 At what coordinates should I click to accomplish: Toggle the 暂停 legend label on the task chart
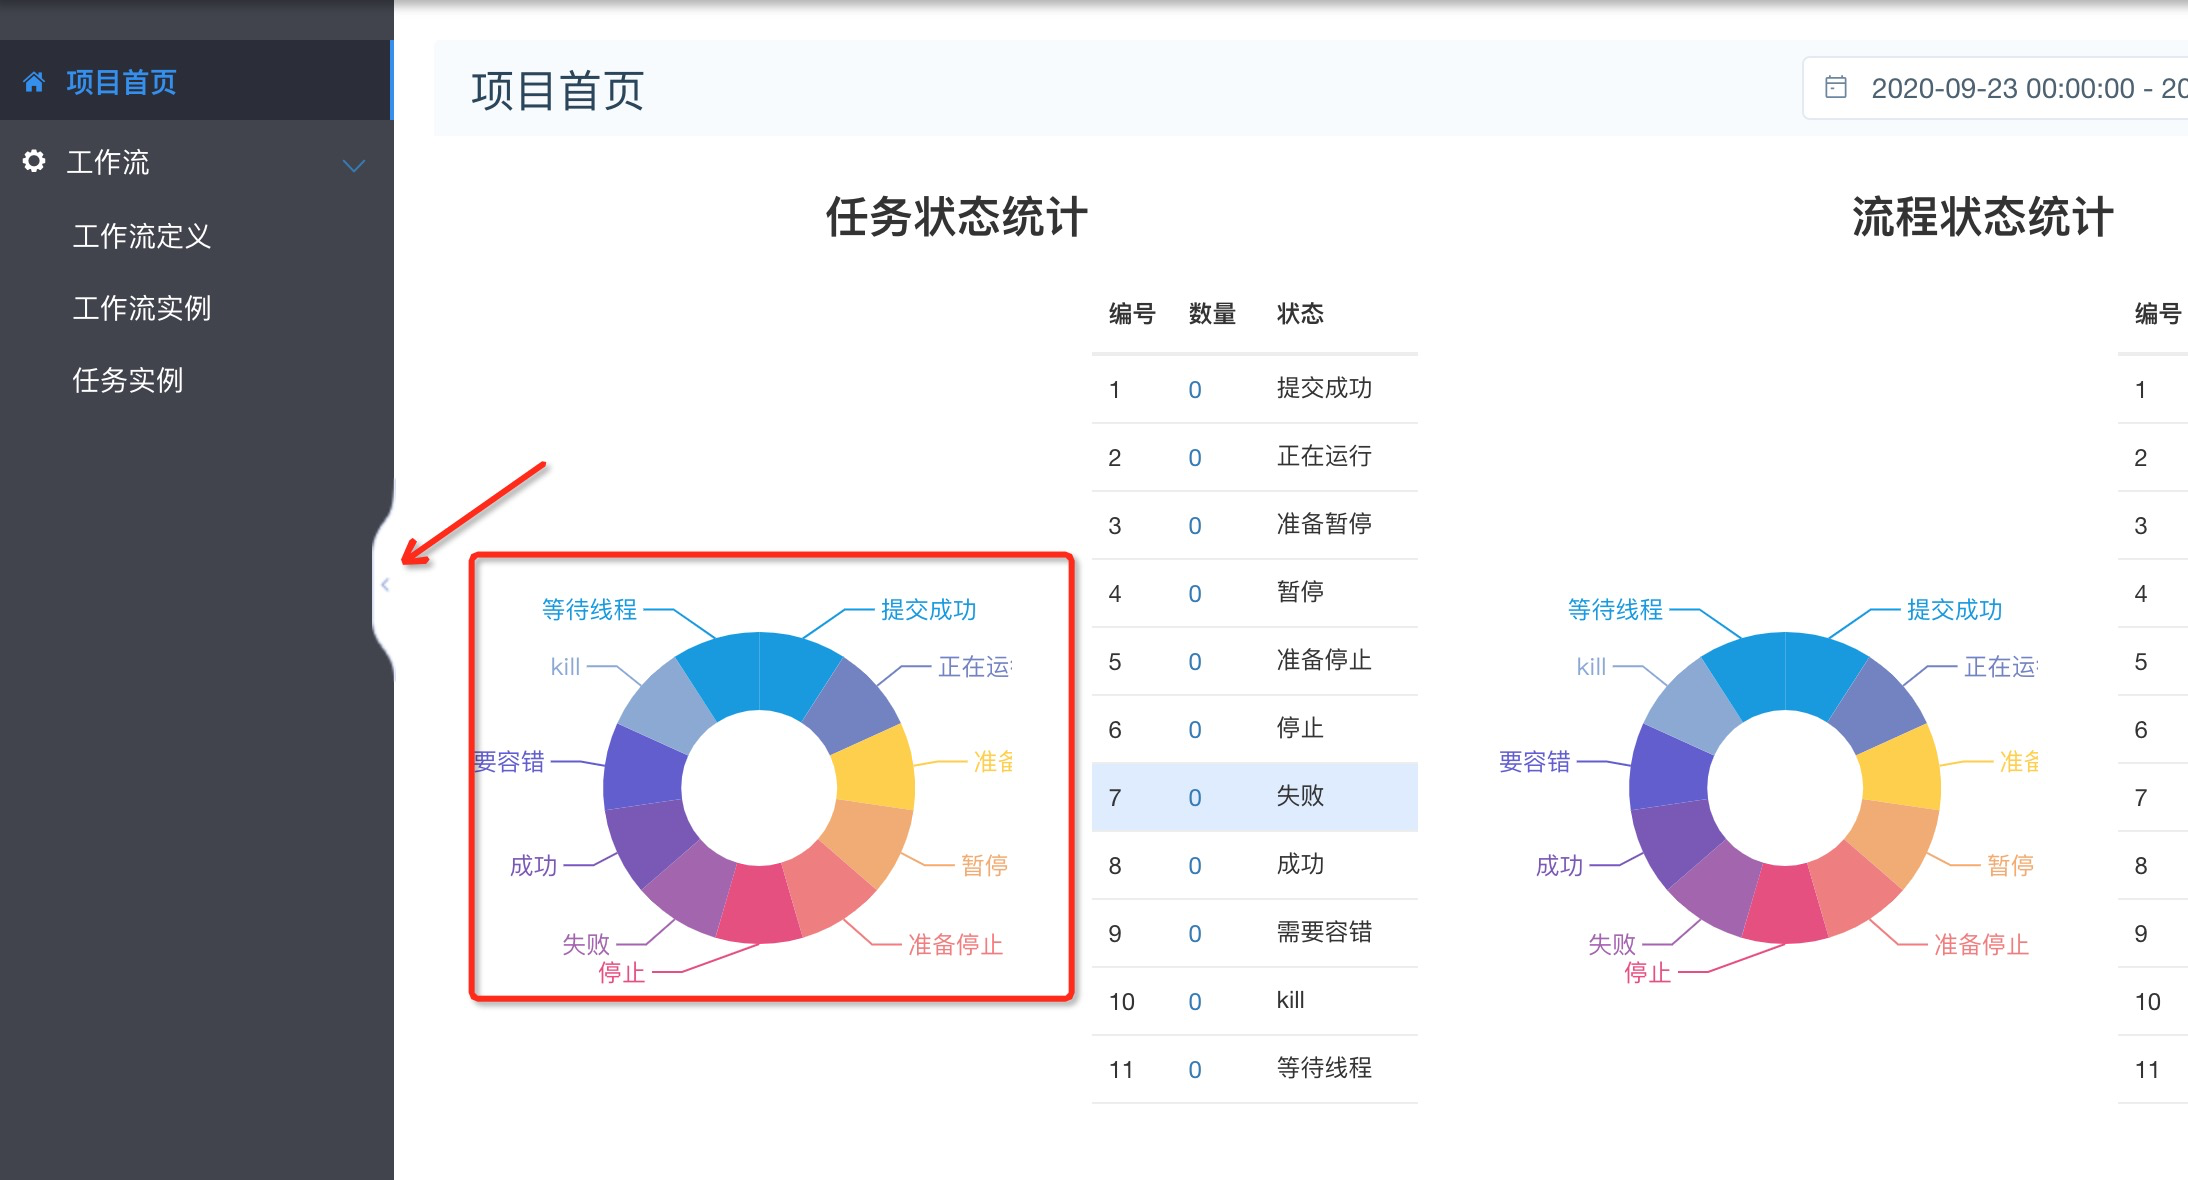[x=983, y=865]
